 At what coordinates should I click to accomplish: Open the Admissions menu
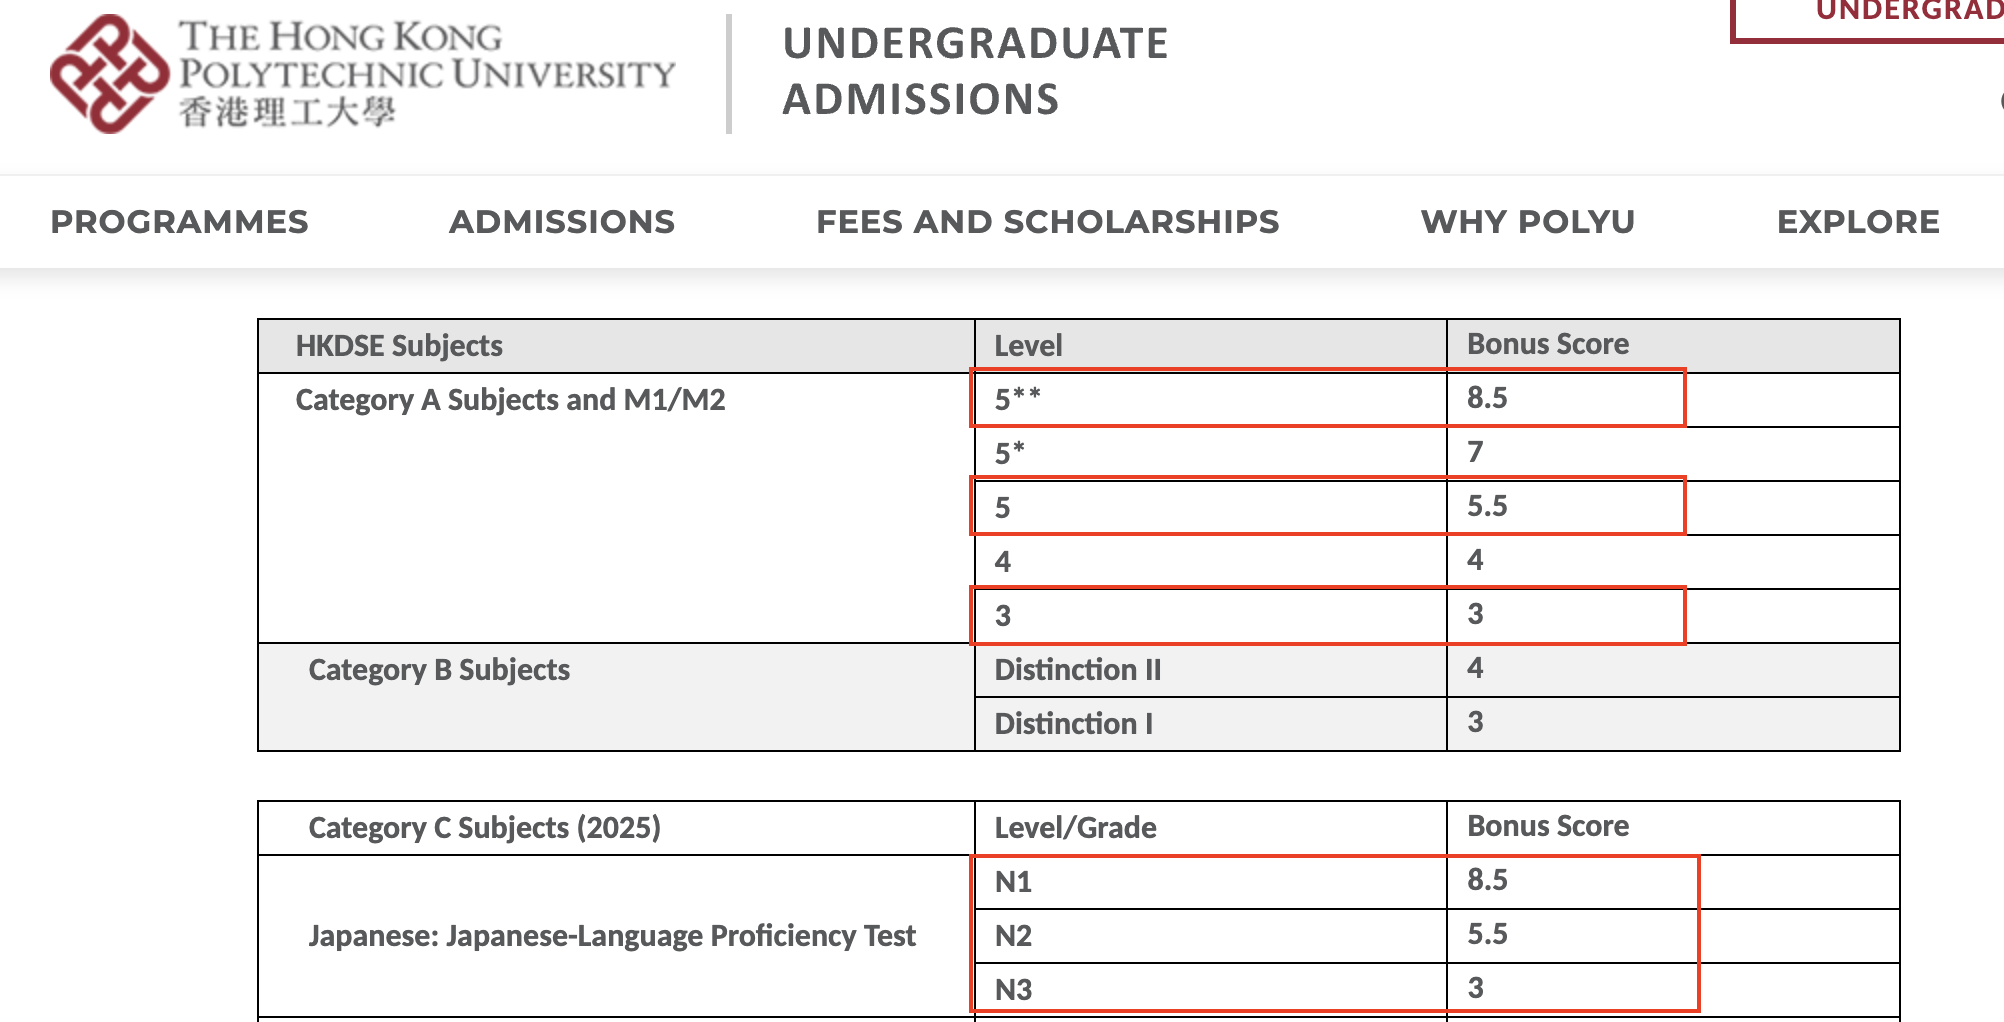point(562,222)
